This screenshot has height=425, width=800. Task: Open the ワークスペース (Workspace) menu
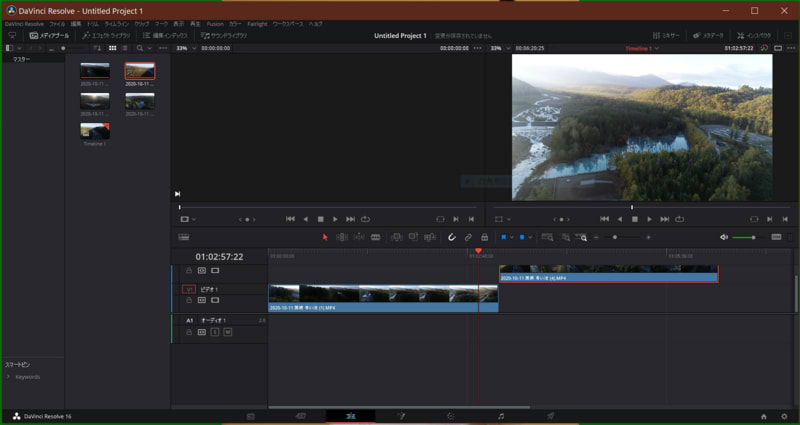click(288, 24)
